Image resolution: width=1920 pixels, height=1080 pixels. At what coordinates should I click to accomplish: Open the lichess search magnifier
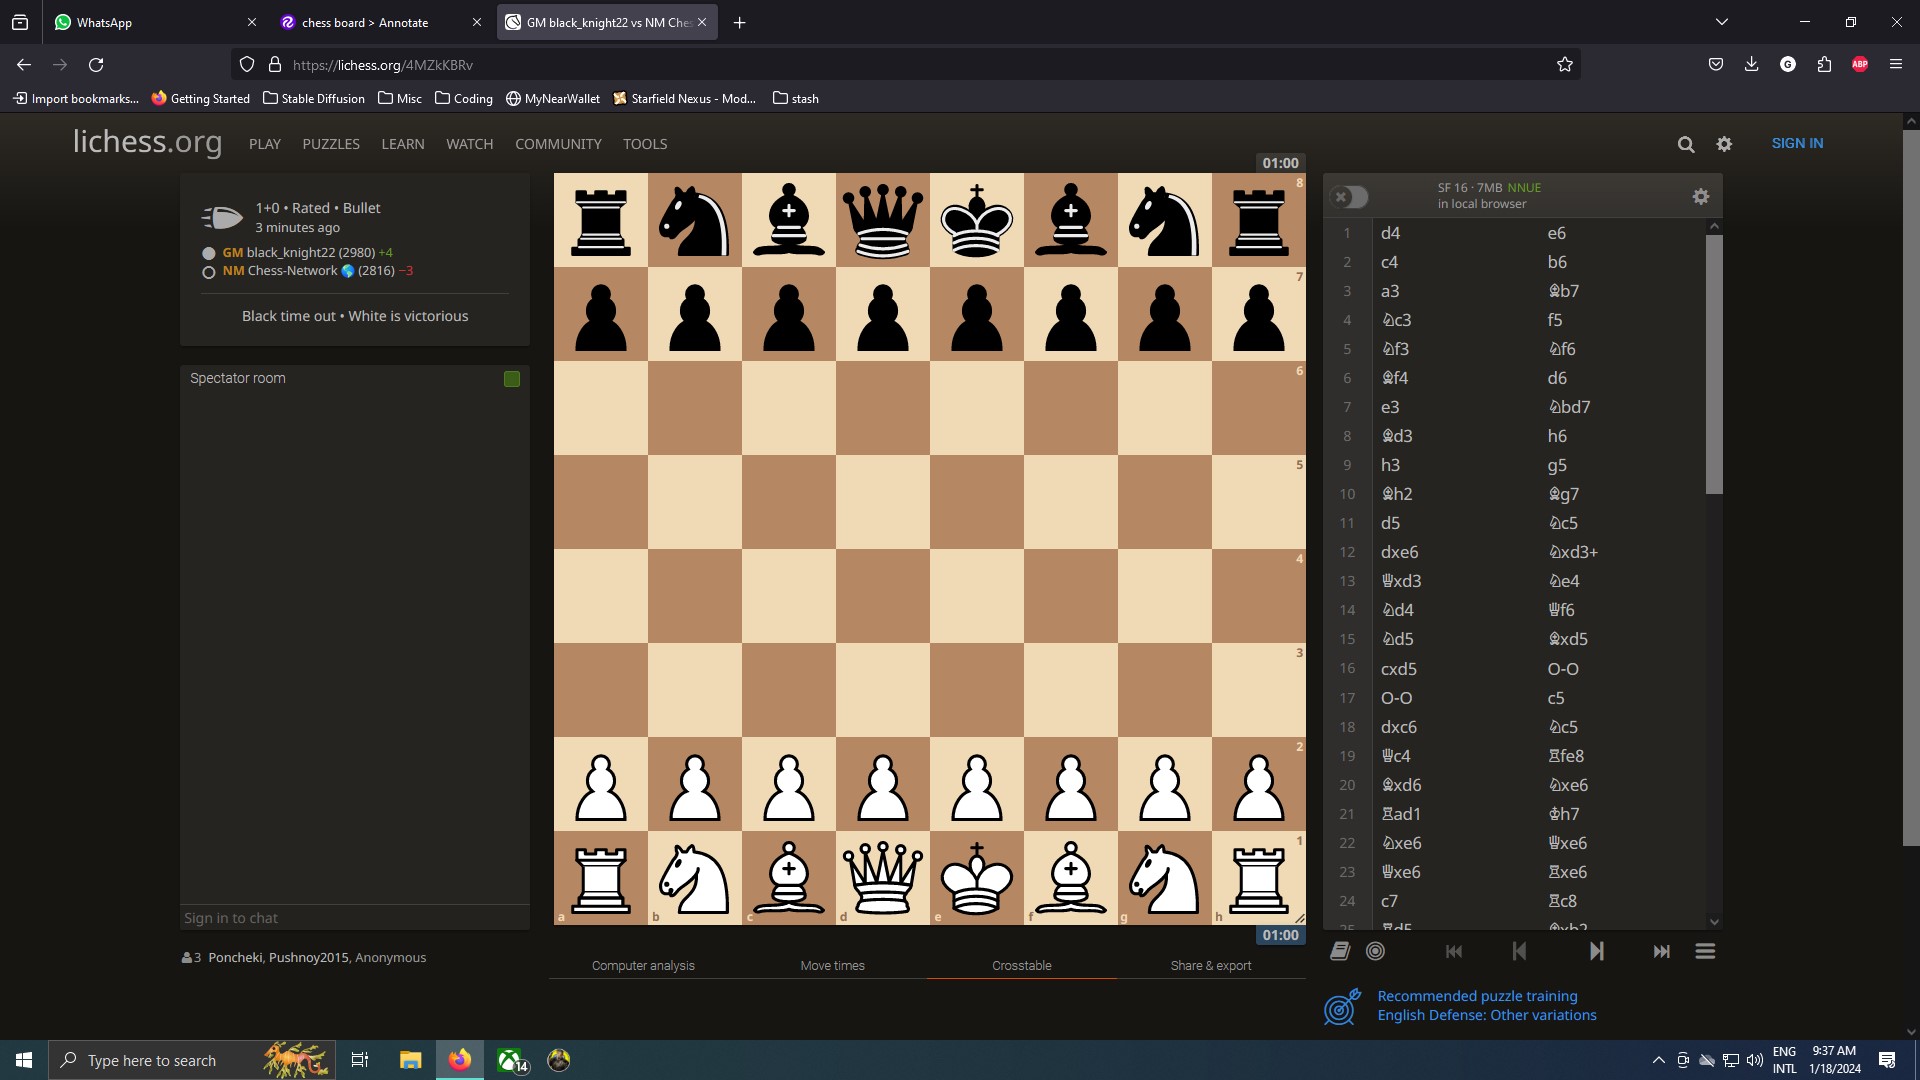(x=1686, y=144)
